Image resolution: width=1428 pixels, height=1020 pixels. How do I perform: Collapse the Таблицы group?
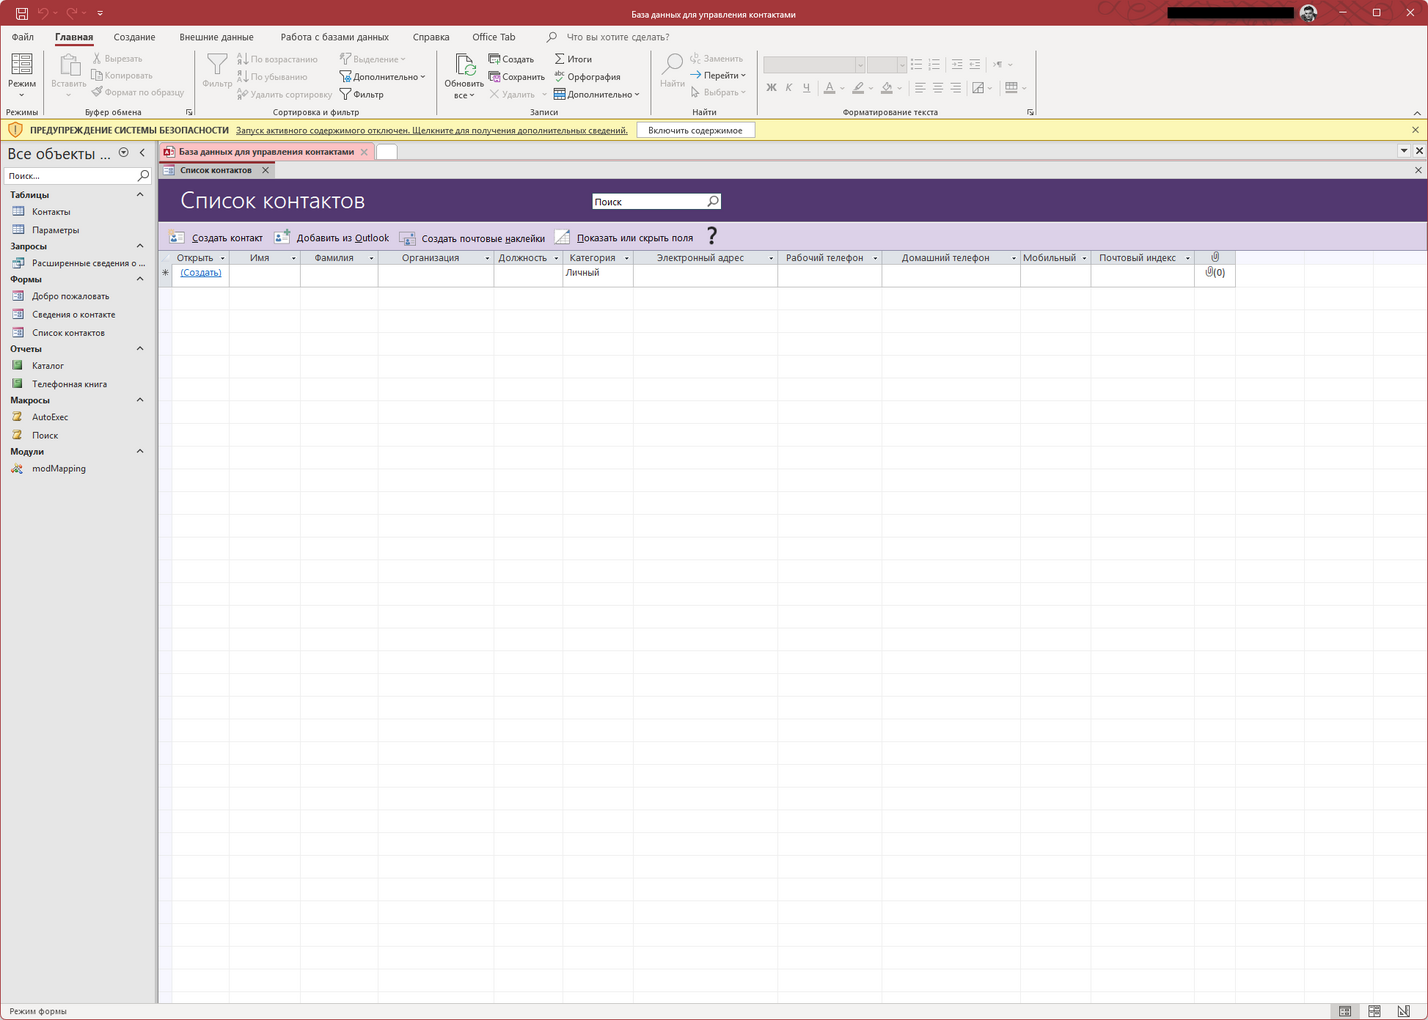pos(140,195)
